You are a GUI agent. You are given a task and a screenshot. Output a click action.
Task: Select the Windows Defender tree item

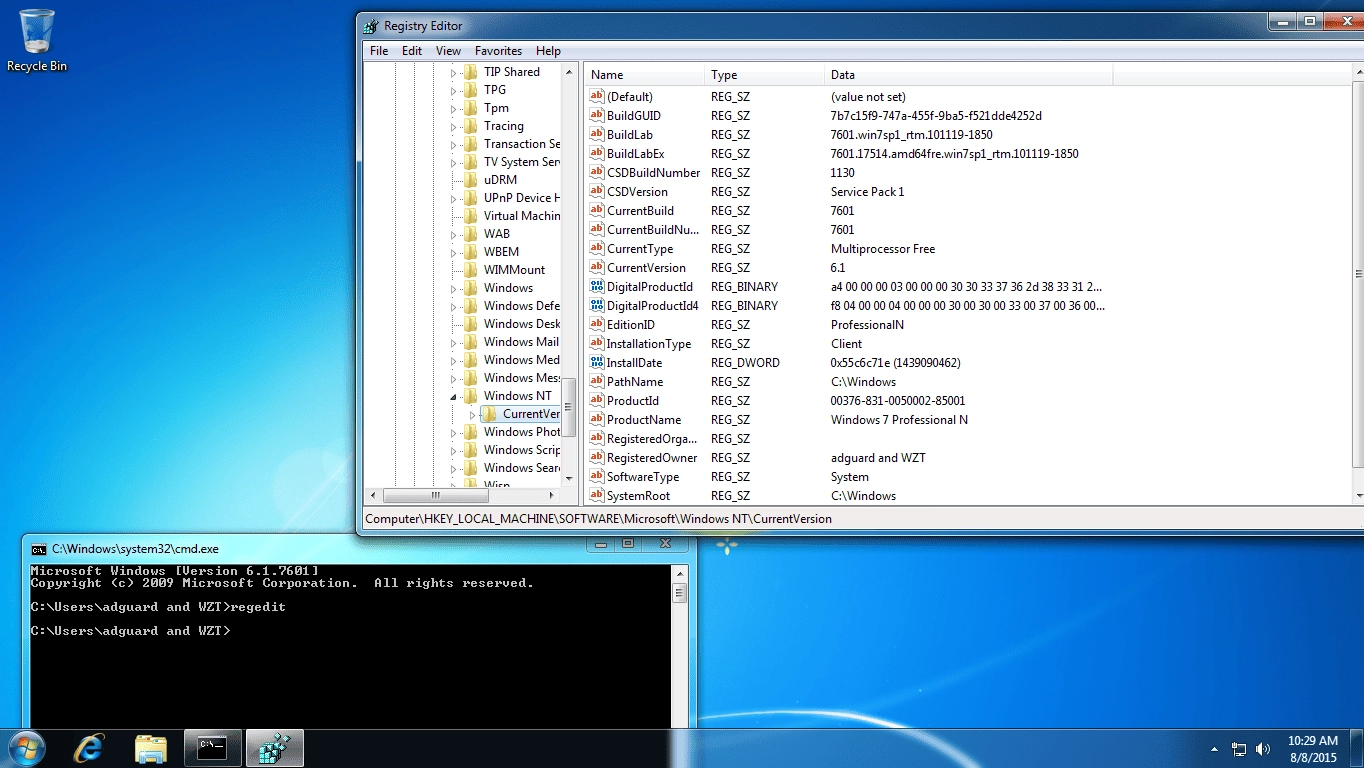coord(521,306)
